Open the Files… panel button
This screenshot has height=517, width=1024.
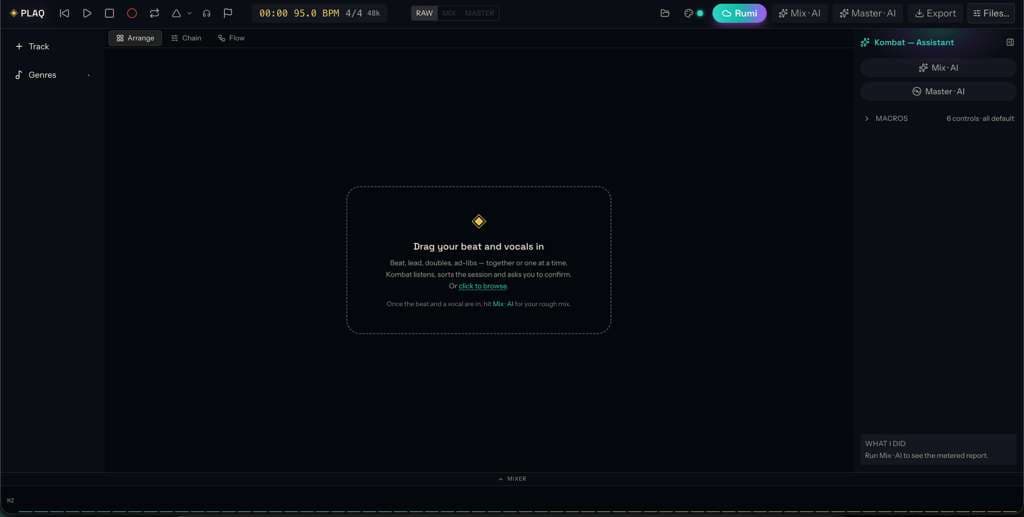(x=991, y=13)
